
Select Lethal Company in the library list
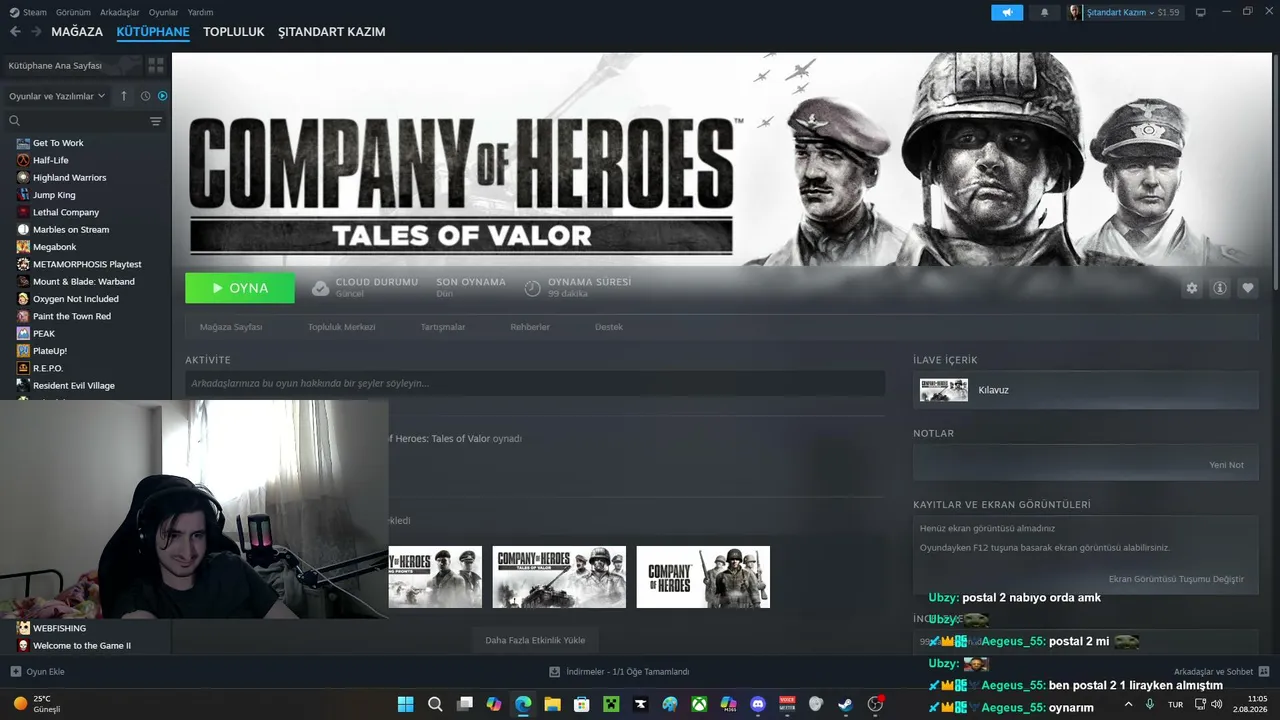tap(66, 212)
